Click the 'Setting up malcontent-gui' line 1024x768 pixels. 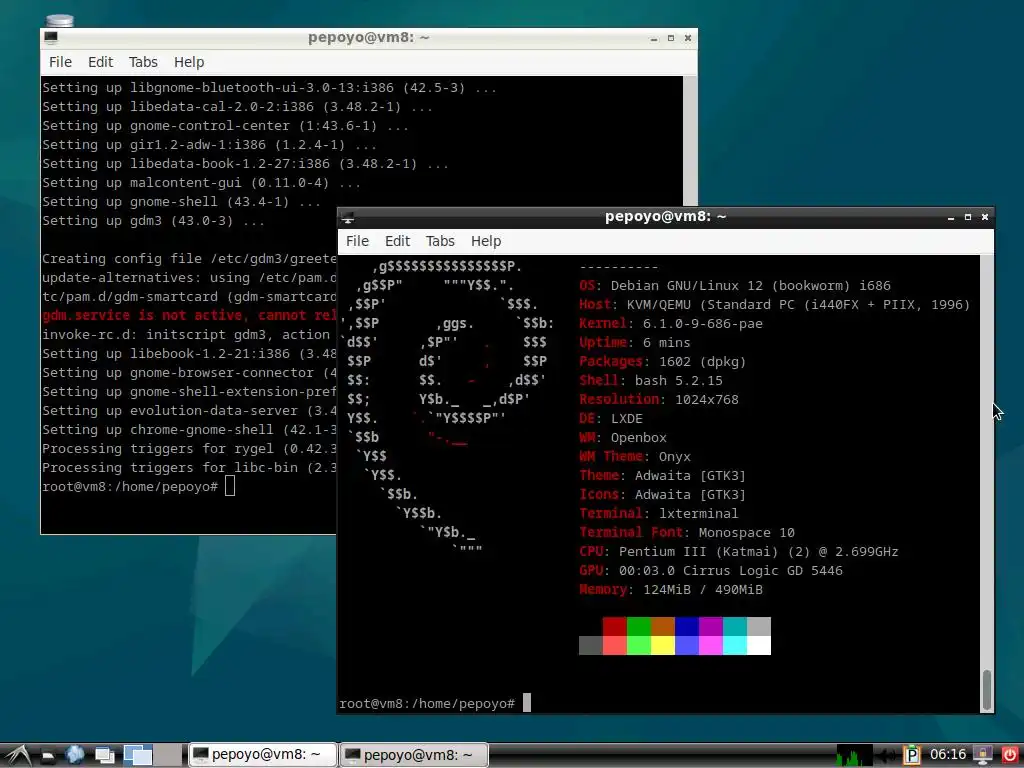[x=202, y=183]
